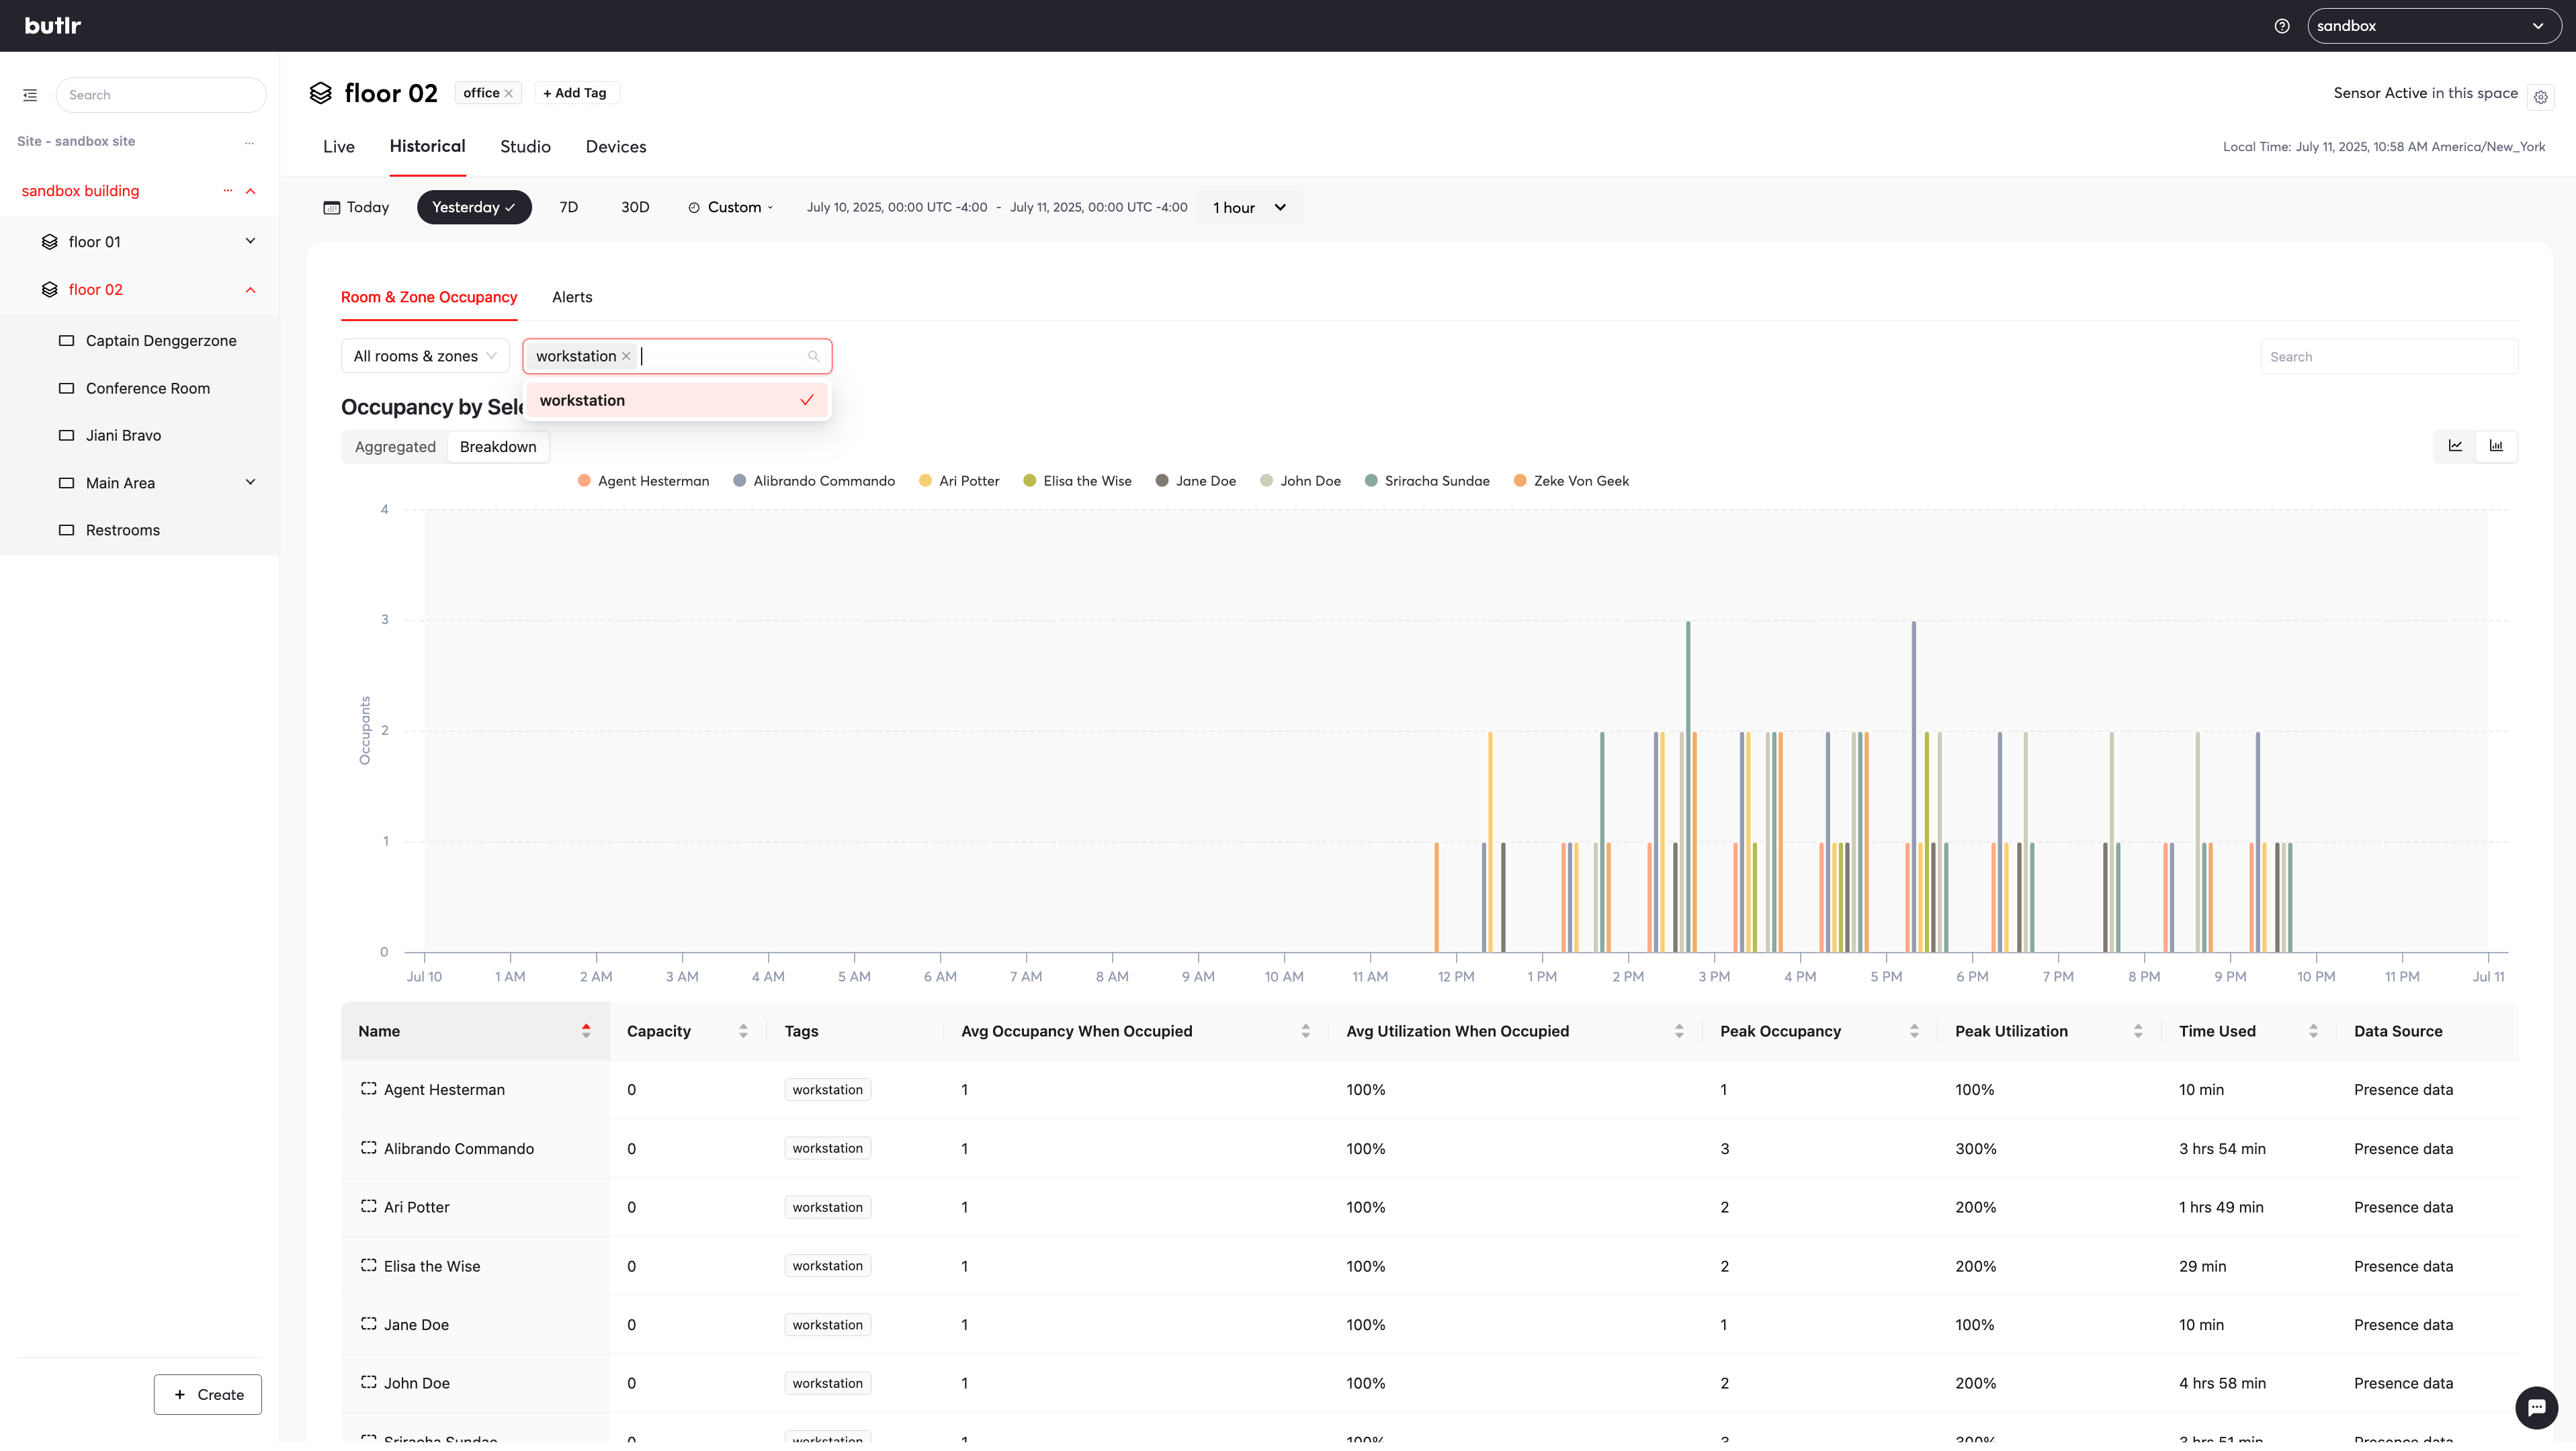Image resolution: width=2576 pixels, height=1451 pixels.
Task: Click the Add Tag button
Action: click(x=576, y=93)
